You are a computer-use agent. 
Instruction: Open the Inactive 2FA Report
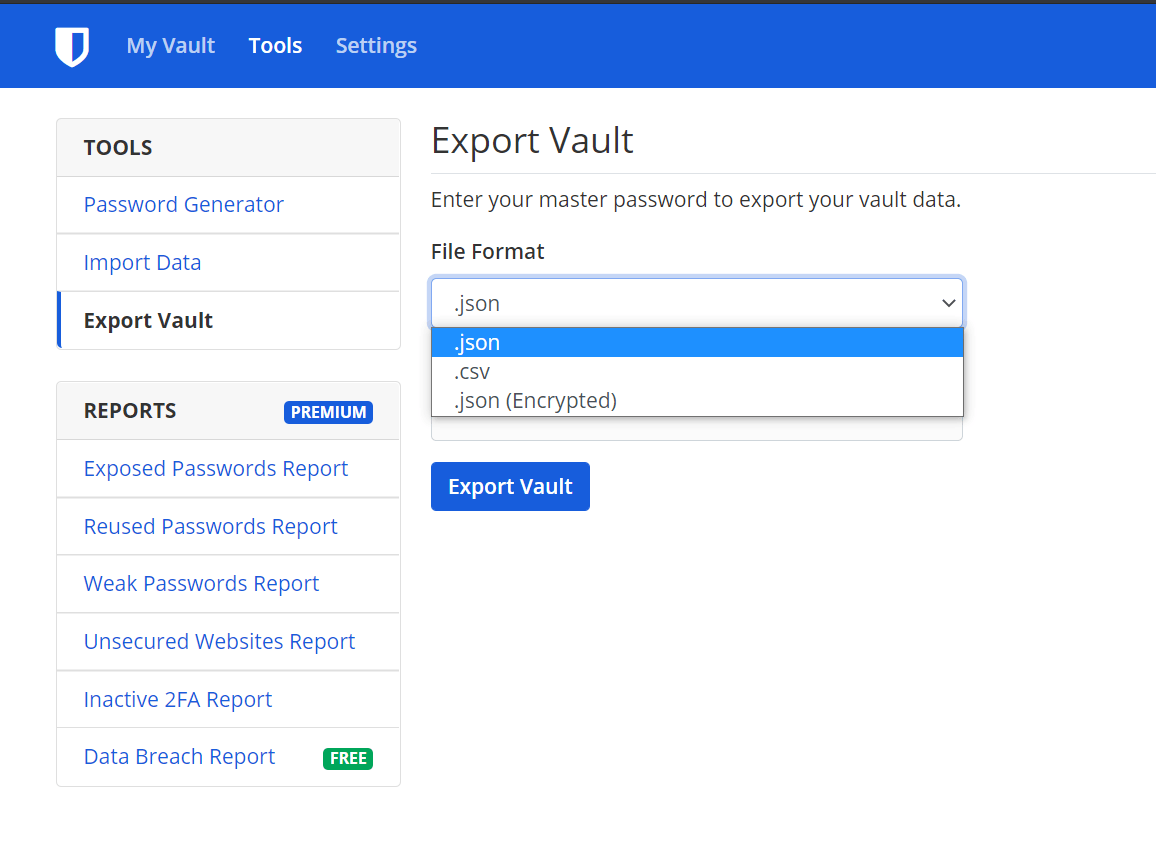coord(177,699)
